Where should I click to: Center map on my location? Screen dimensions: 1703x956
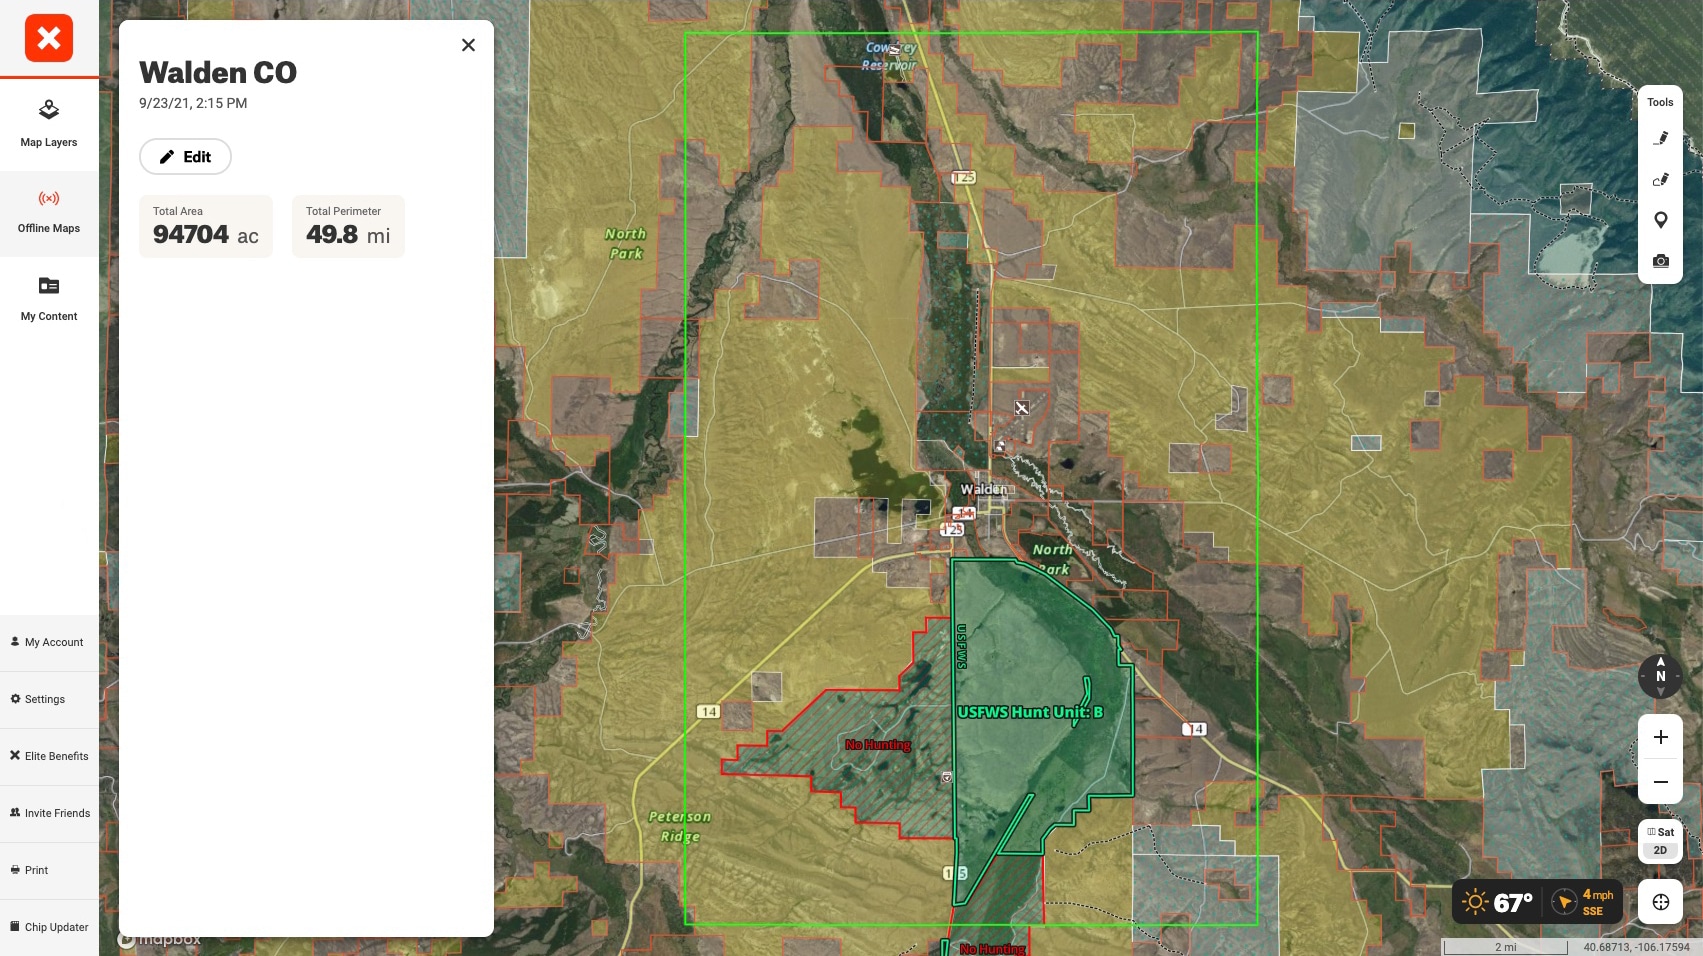pyautogui.click(x=1660, y=902)
